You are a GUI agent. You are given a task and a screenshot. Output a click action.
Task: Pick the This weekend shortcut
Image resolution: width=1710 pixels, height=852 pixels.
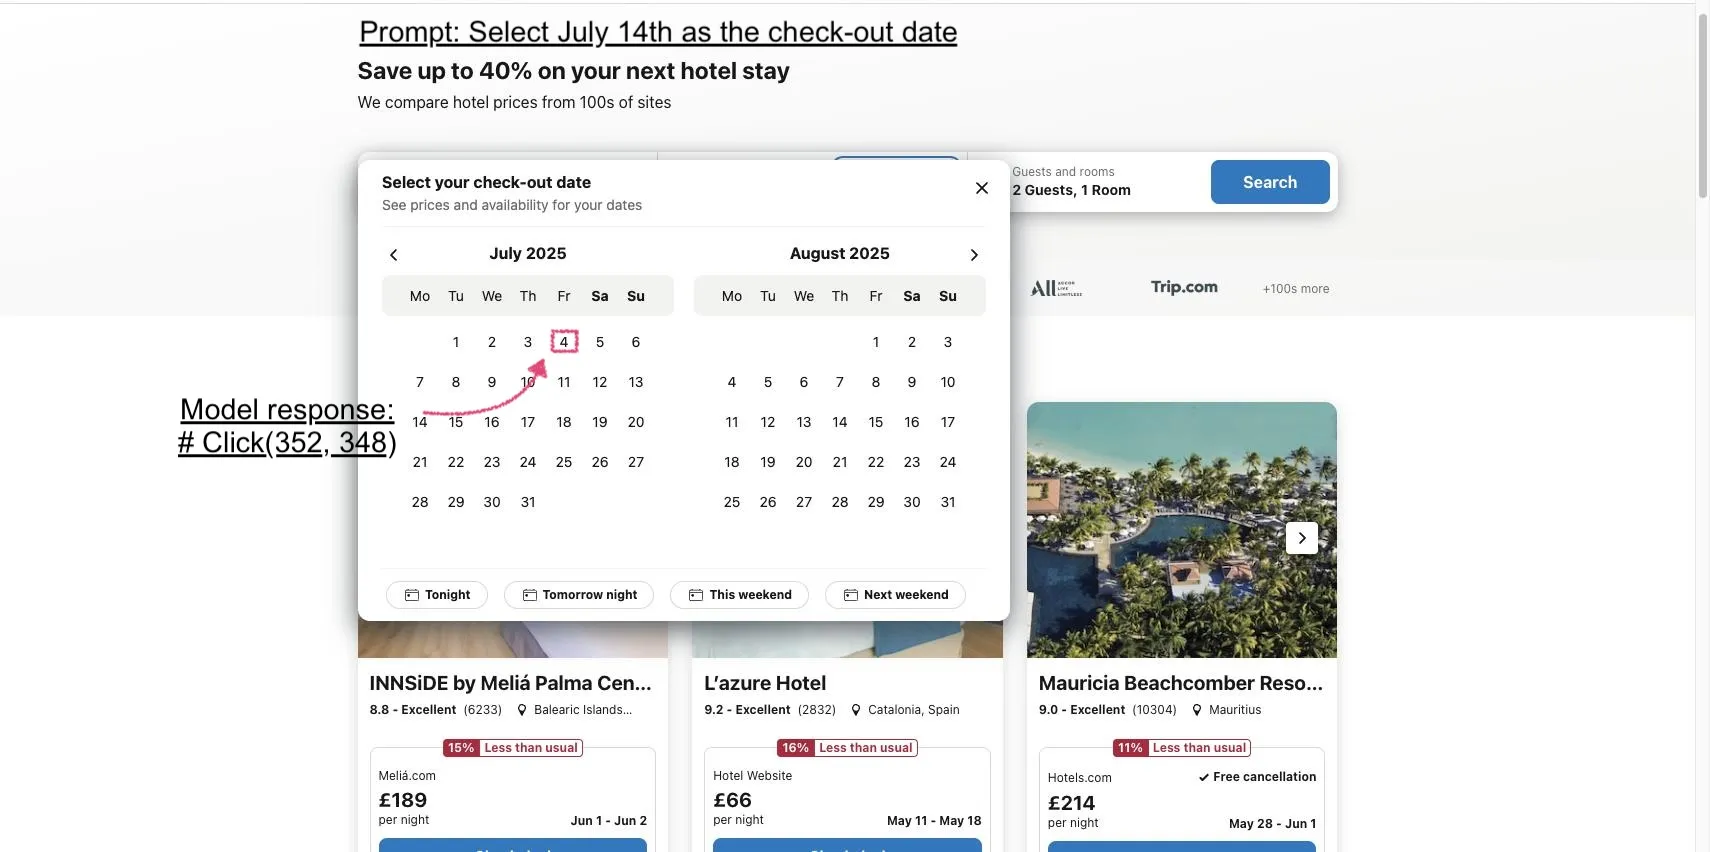tap(740, 595)
